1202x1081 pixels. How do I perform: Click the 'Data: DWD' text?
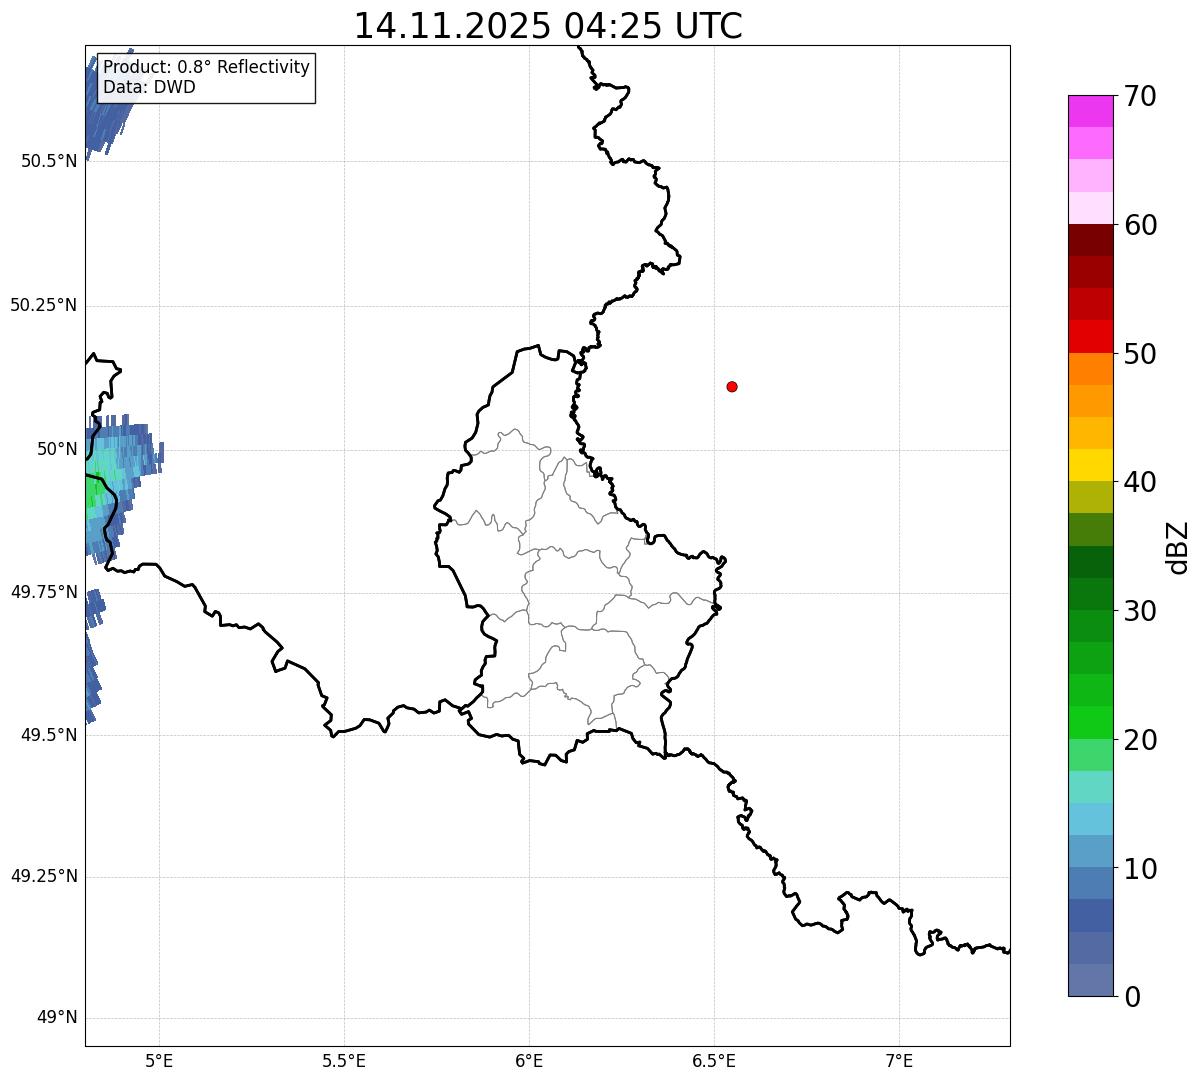[x=149, y=87]
